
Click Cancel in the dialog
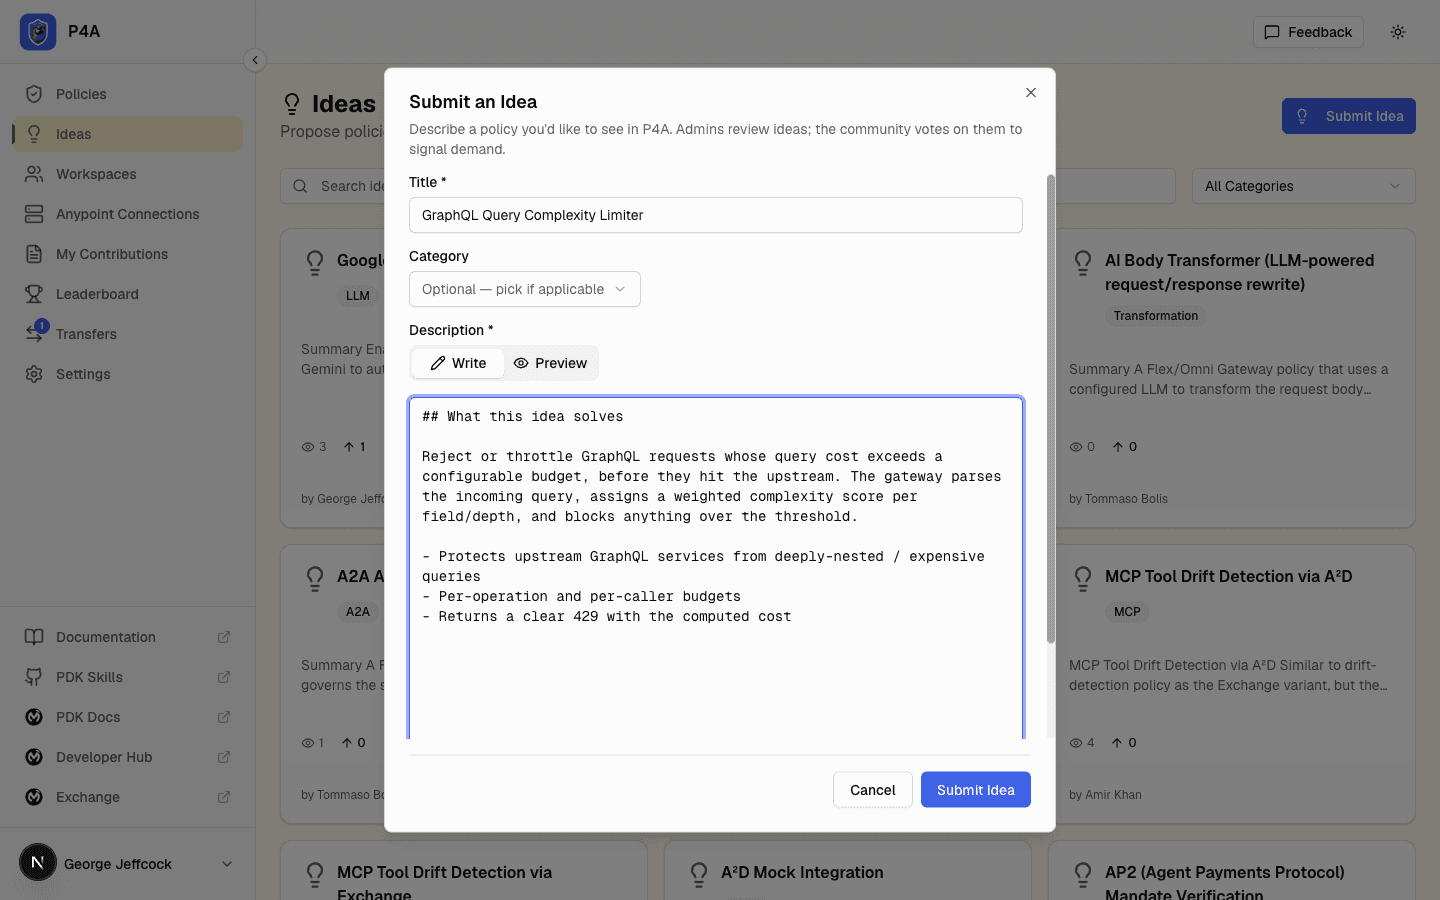coord(873,790)
